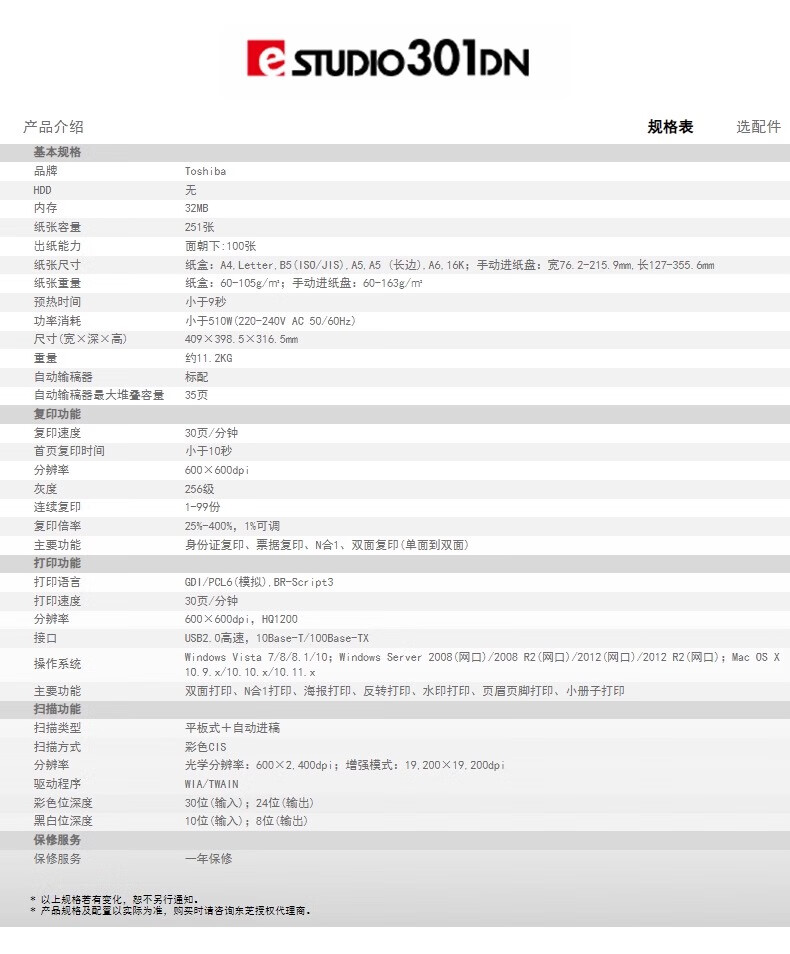Click the 复印倍率 row label
Viewport: 790px width, 954px height.
pyautogui.click(x=57, y=526)
